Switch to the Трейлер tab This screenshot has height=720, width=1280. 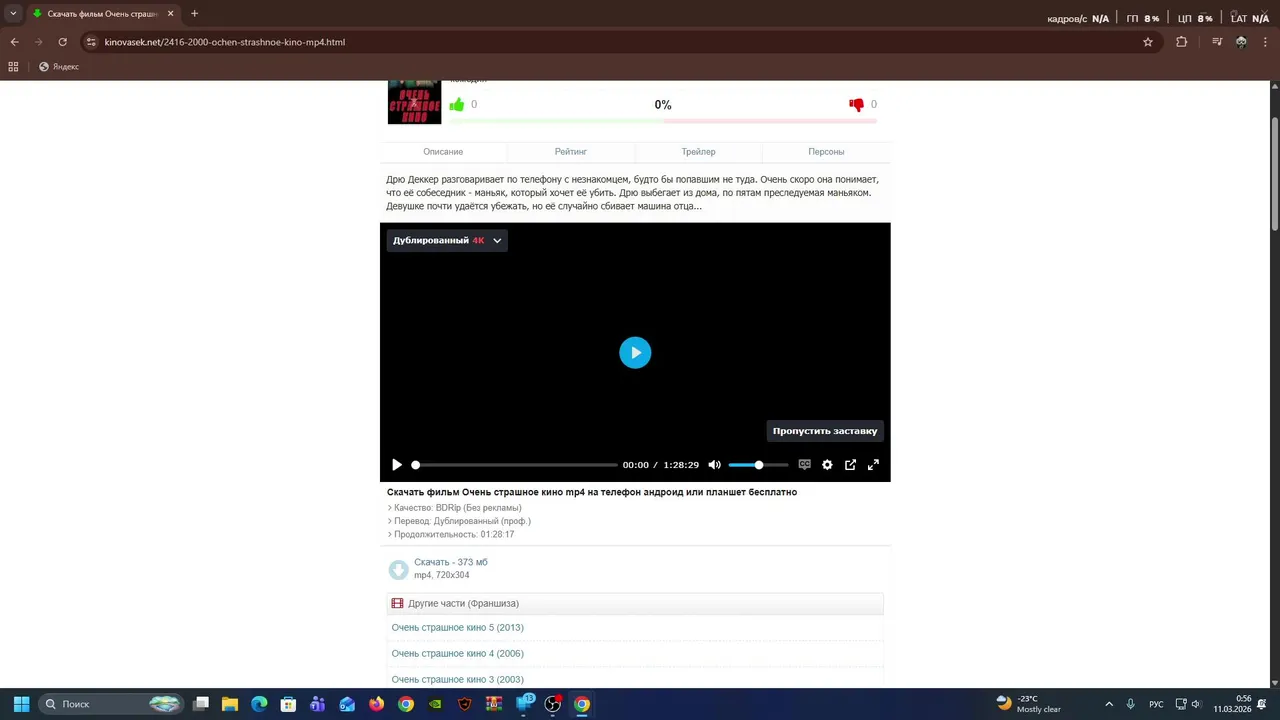coord(698,152)
